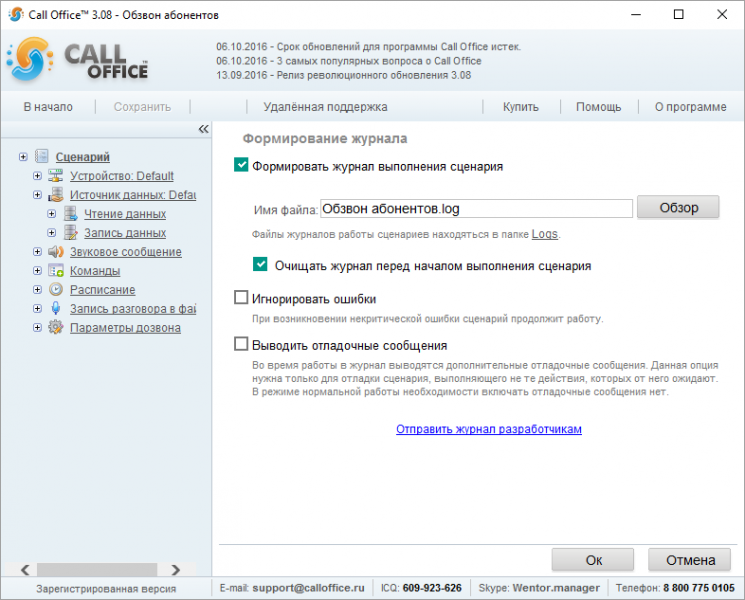Click the Звуковое сообщение speaker icon
This screenshot has height=600, width=745.
[56, 251]
